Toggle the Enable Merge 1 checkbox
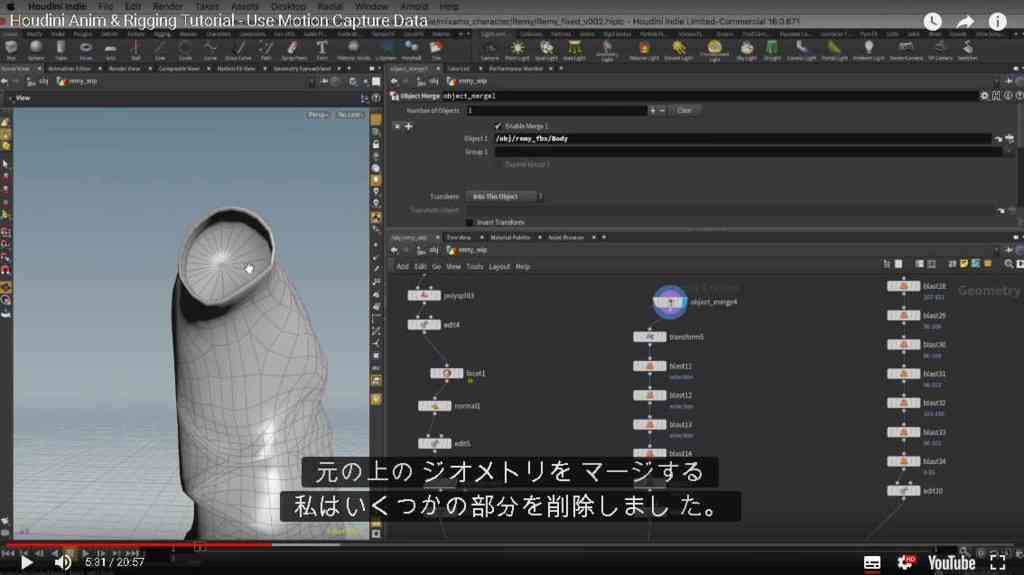 coord(498,125)
